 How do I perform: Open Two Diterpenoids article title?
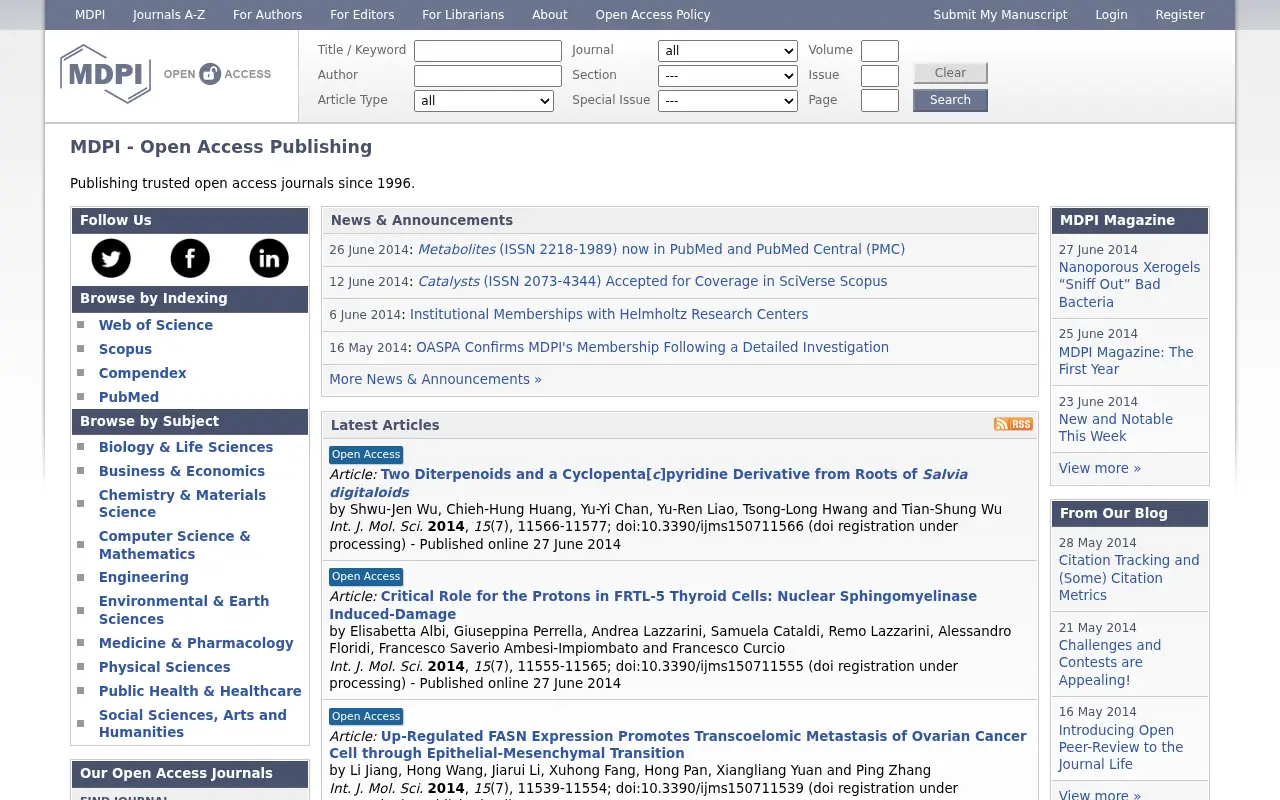(649, 483)
